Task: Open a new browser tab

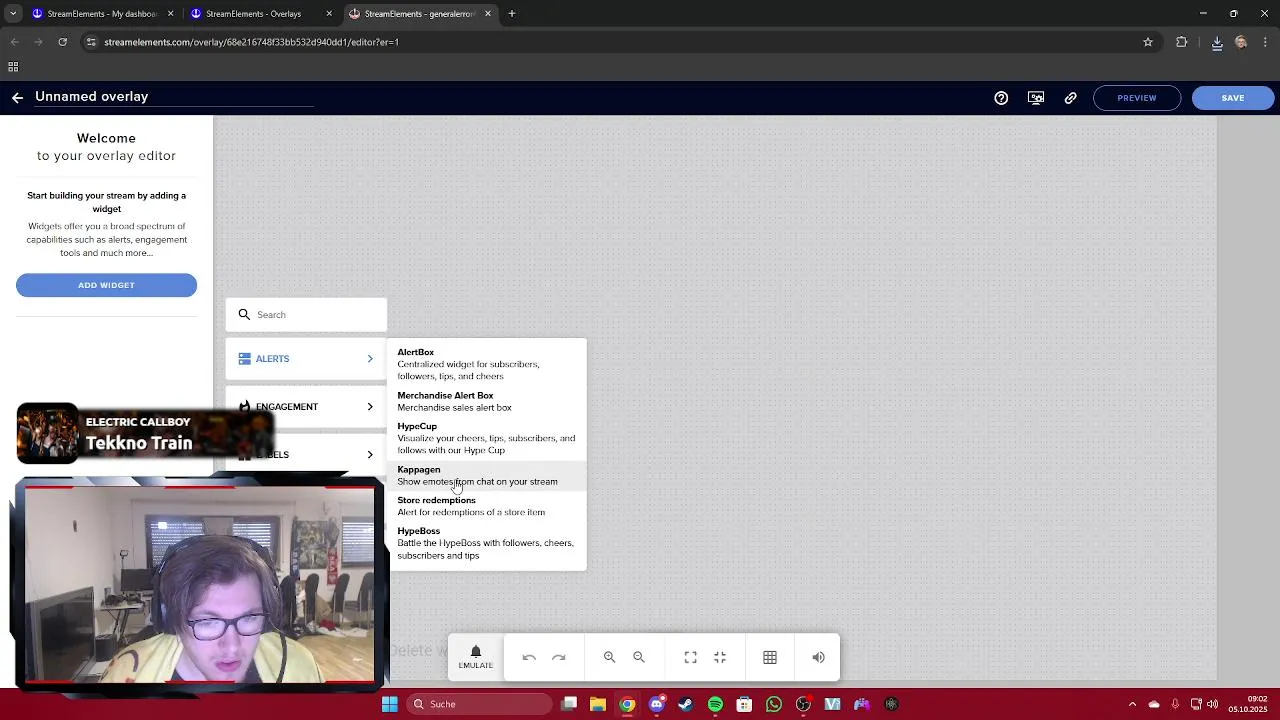Action: click(x=512, y=14)
